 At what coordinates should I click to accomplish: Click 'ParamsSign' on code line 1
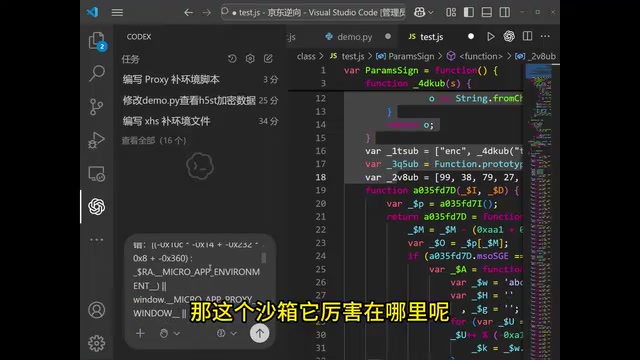[391, 70]
